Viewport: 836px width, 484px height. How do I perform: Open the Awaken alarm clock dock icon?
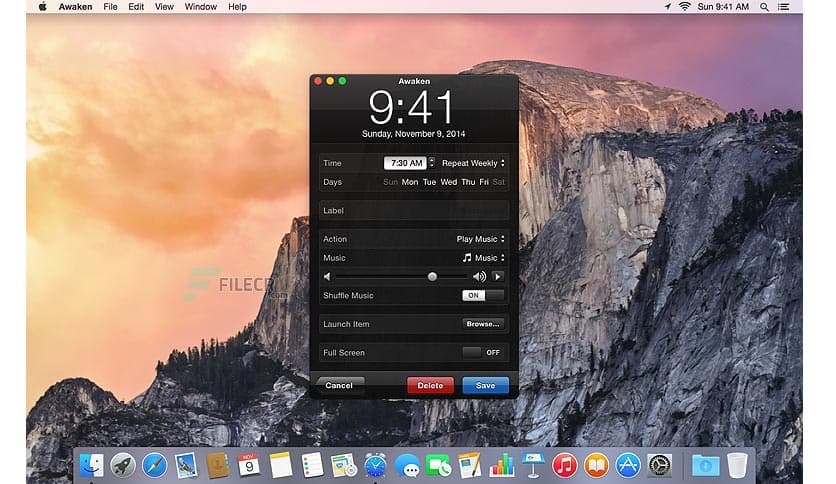point(375,465)
